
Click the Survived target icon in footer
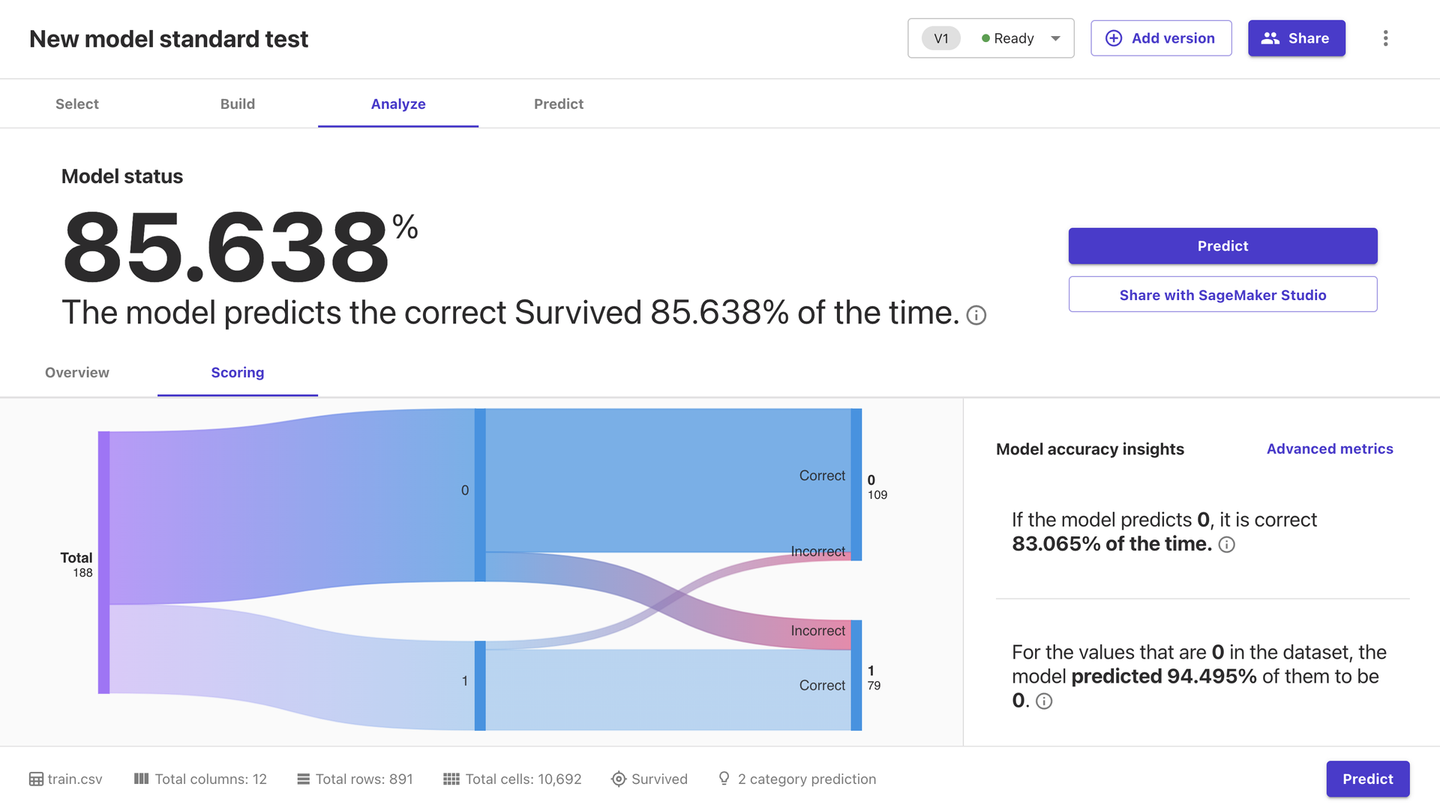[x=618, y=779]
